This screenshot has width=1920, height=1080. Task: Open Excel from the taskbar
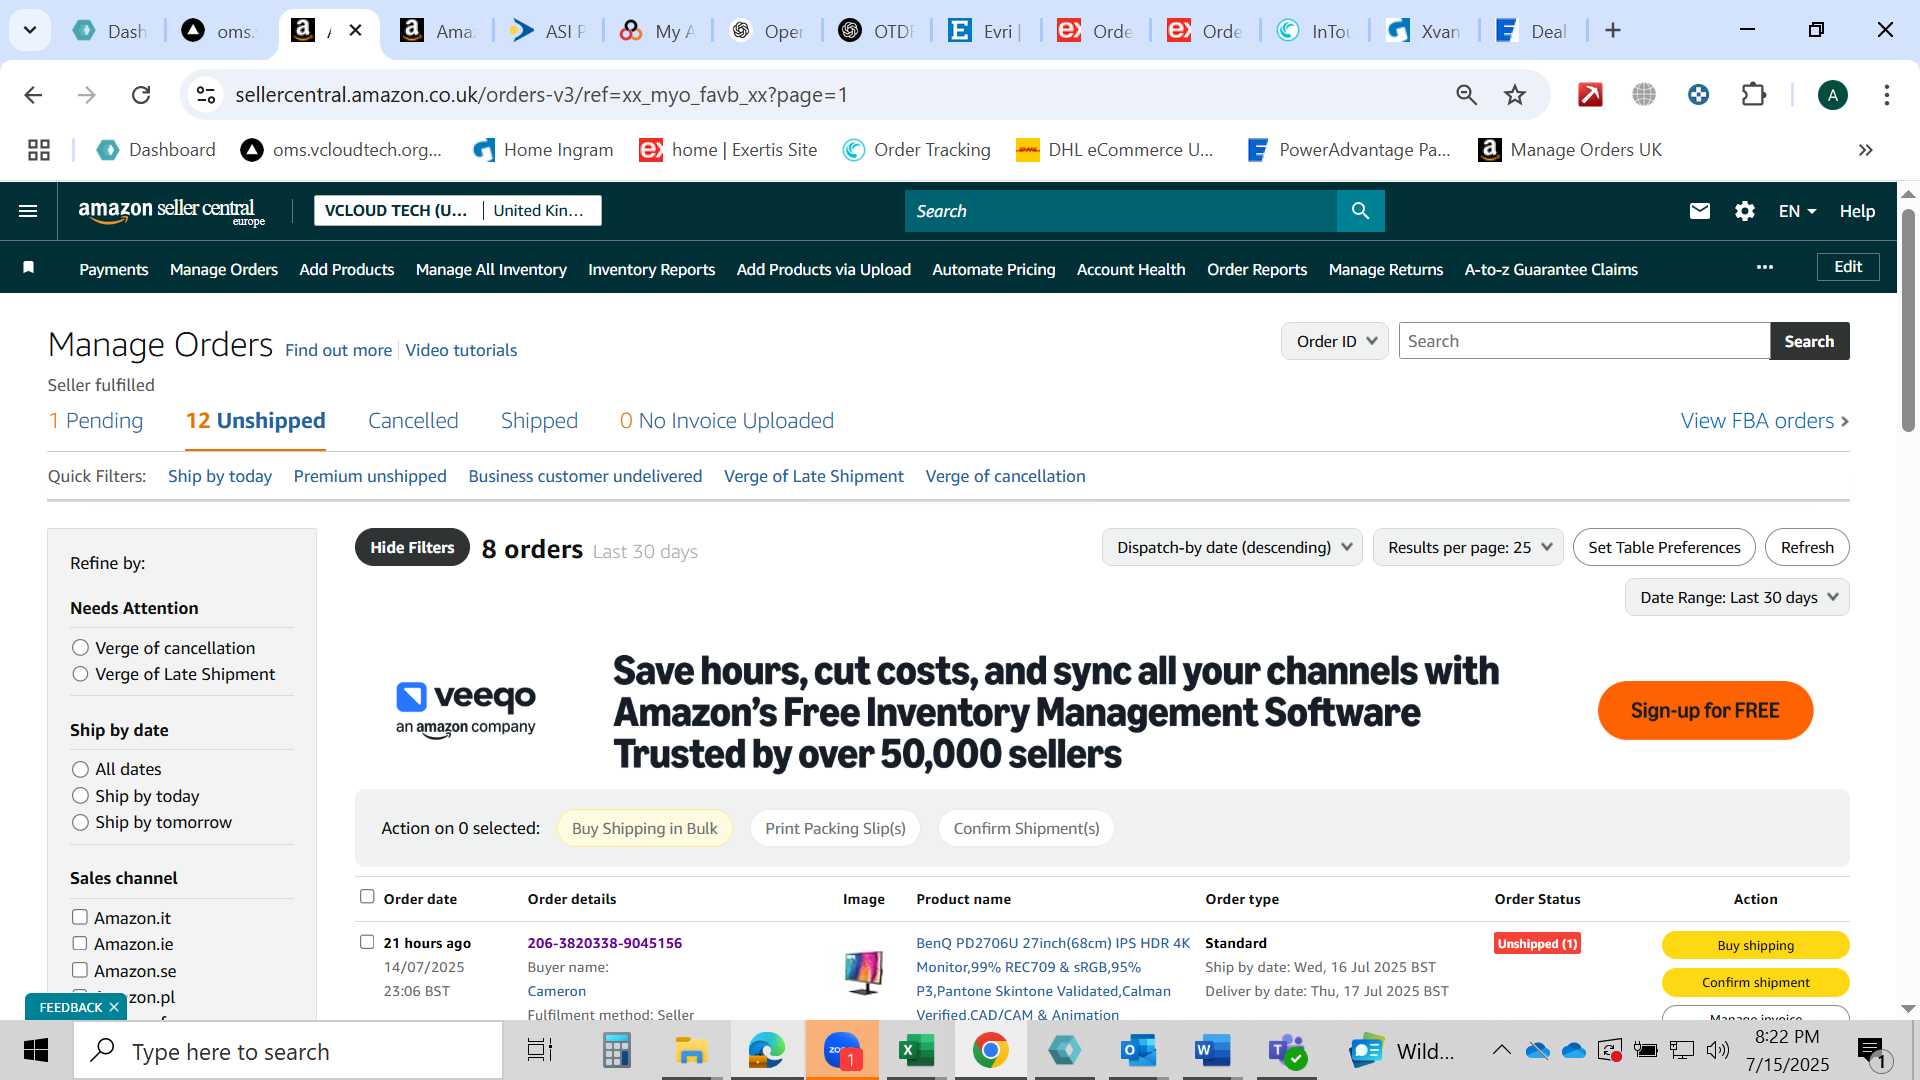[915, 1051]
